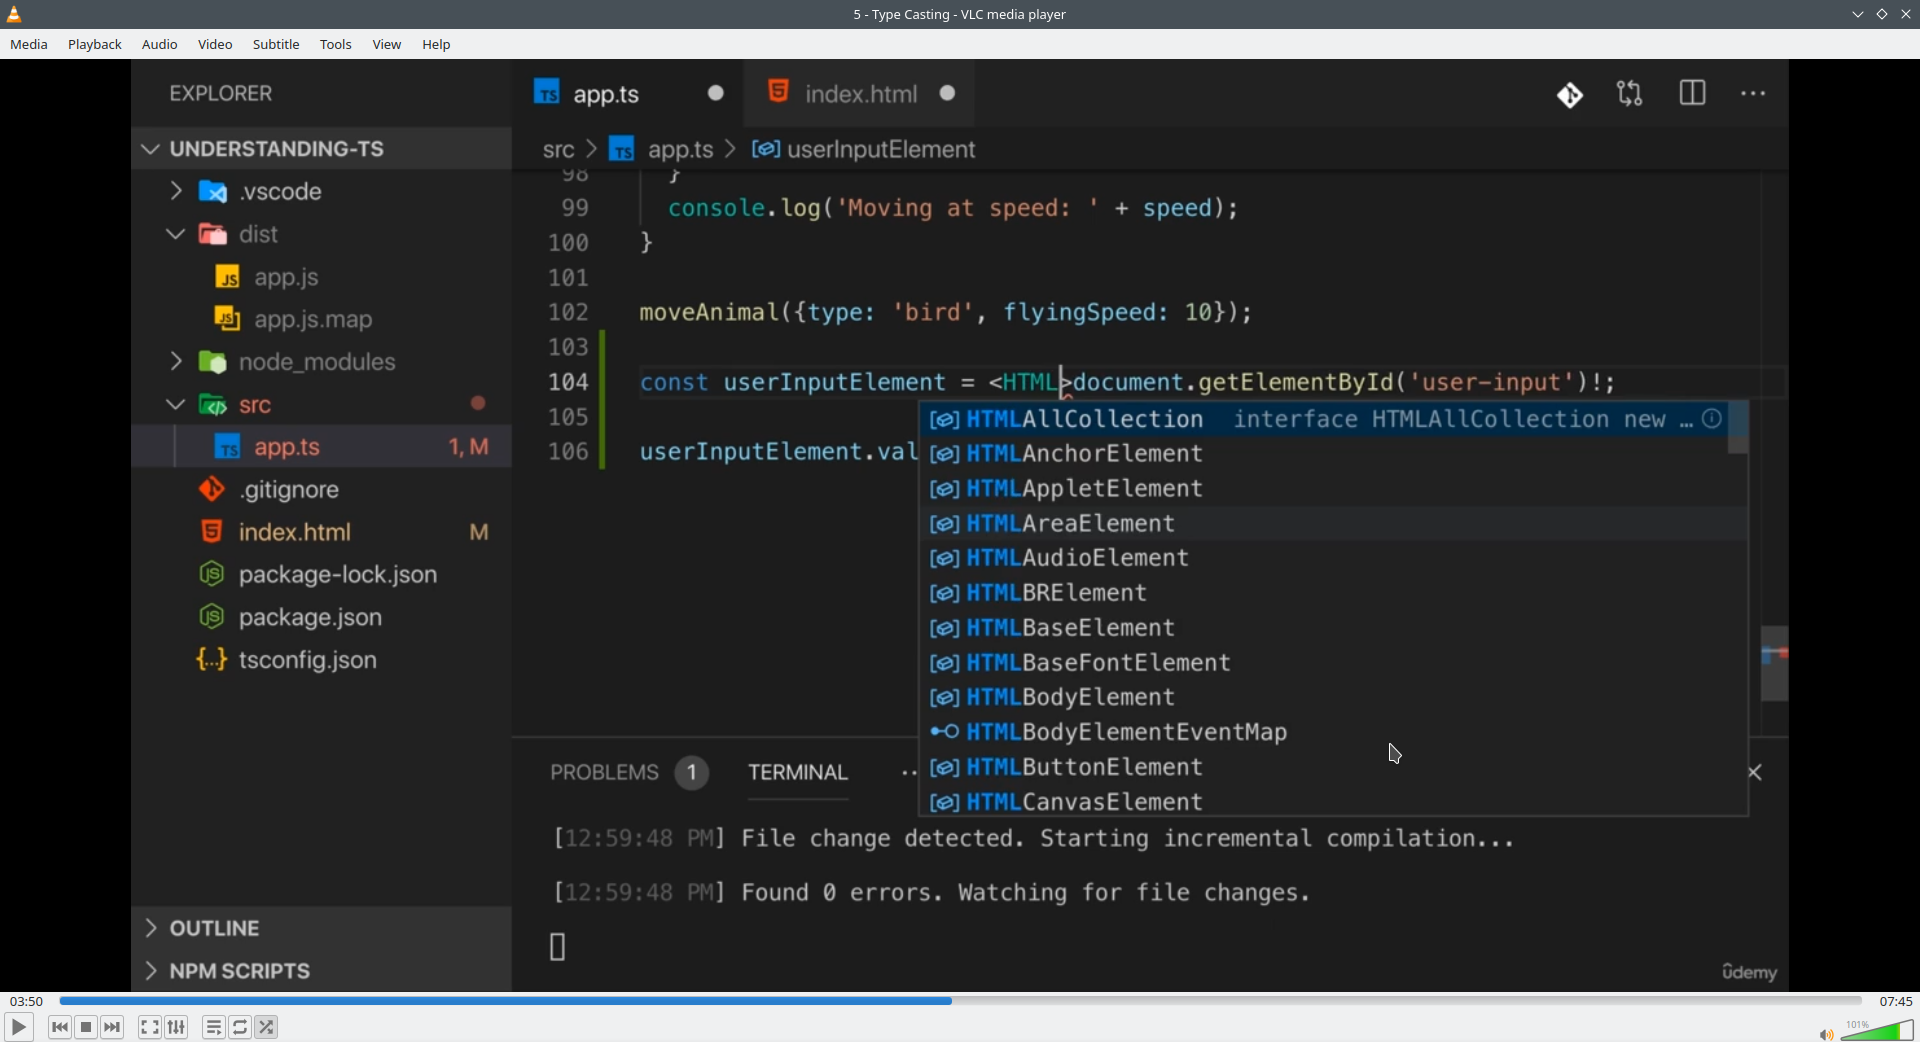Click userInputElement breadcrumb symbol
The image size is (1920, 1042).
[x=864, y=150]
